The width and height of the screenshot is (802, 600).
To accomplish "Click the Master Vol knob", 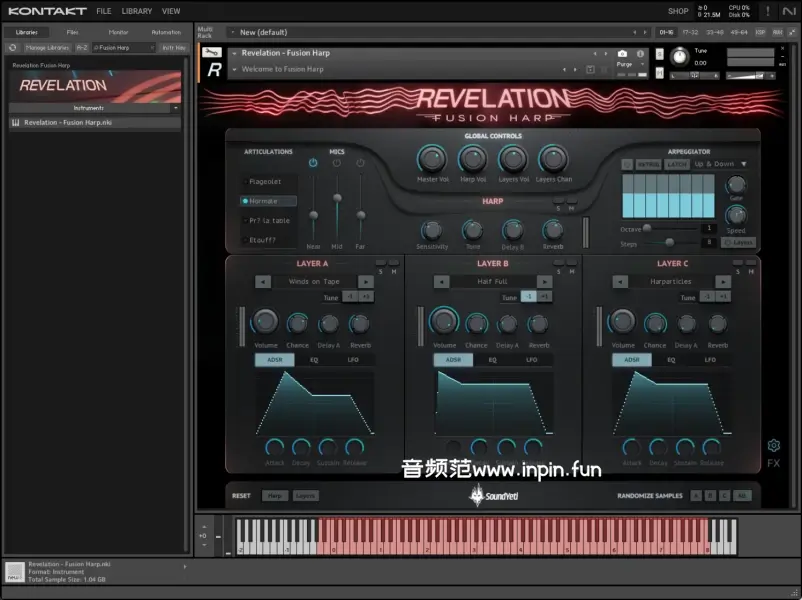I will (x=432, y=158).
